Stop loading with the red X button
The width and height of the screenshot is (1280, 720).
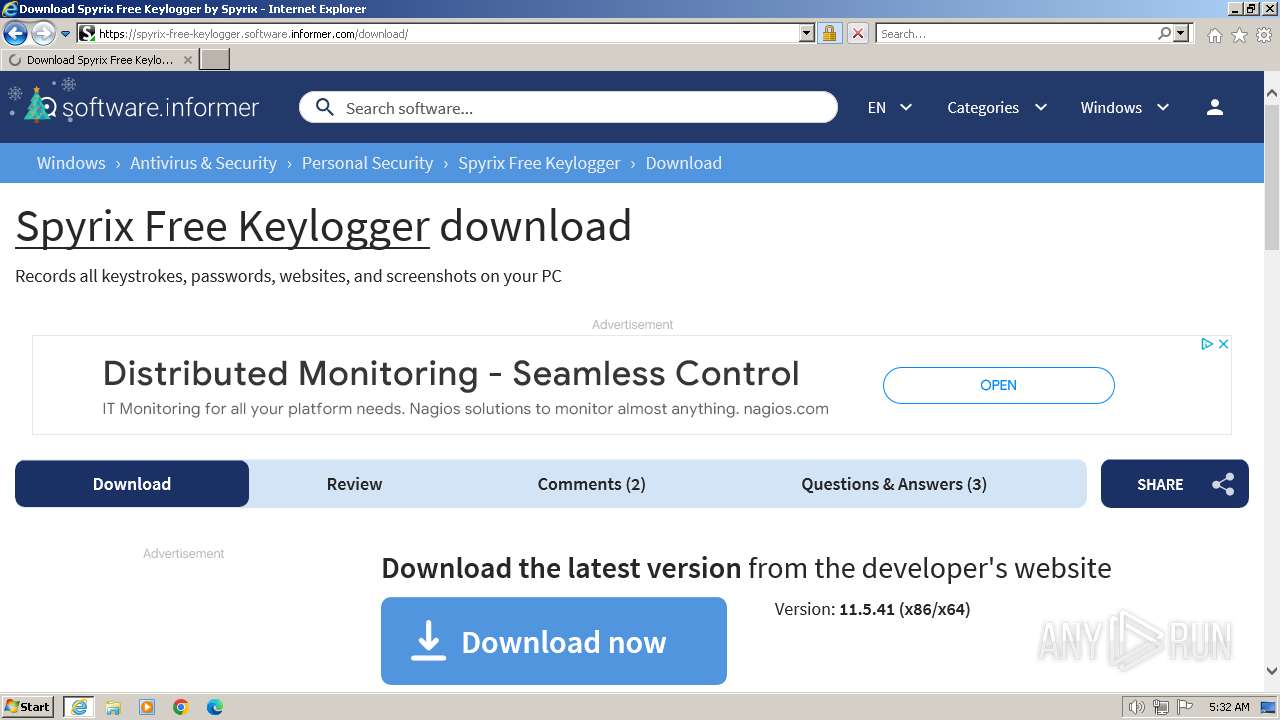[857, 33]
